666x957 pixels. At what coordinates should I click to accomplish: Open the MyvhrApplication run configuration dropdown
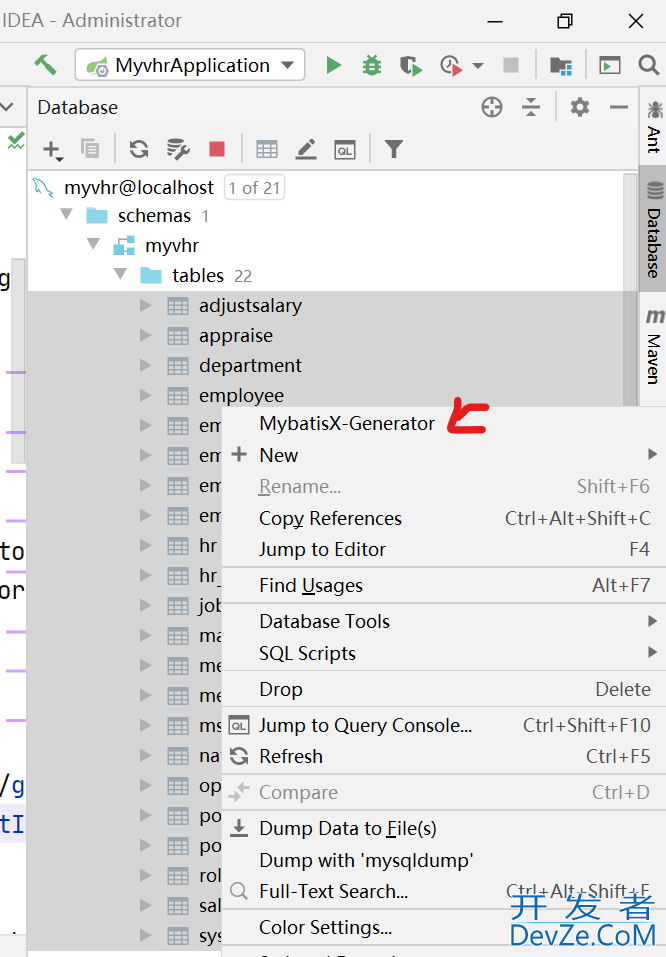pyautogui.click(x=190, y=65)
